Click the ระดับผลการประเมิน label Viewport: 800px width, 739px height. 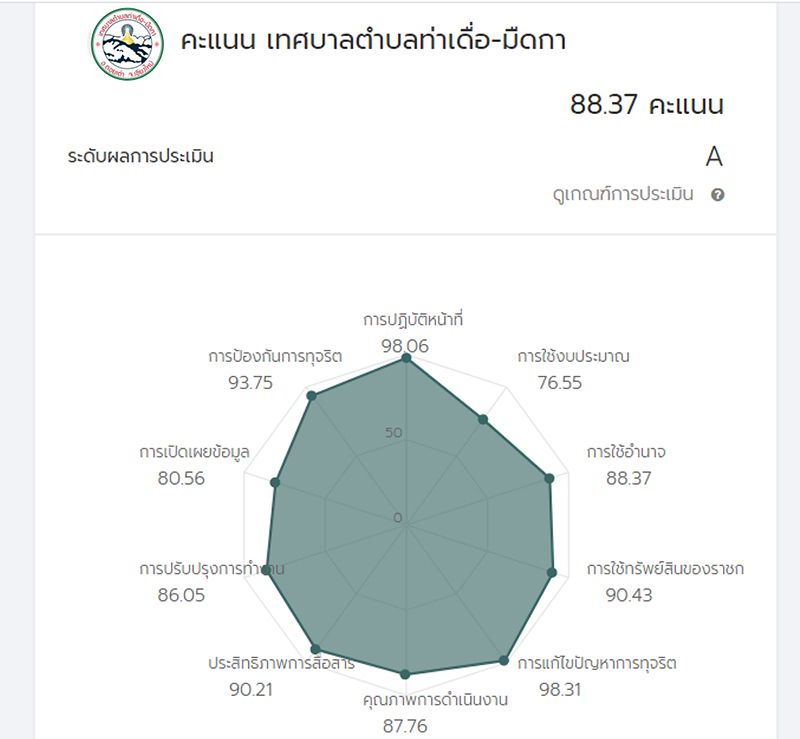coord(140,156)
